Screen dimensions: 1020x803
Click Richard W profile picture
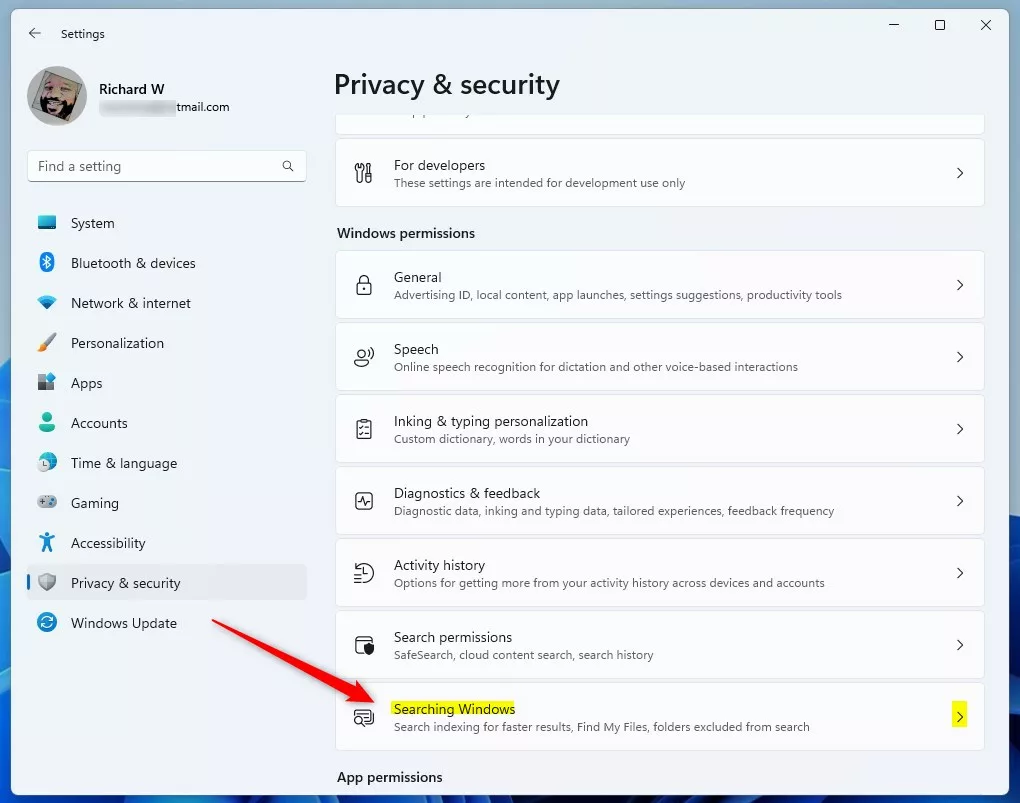point(57,96)
